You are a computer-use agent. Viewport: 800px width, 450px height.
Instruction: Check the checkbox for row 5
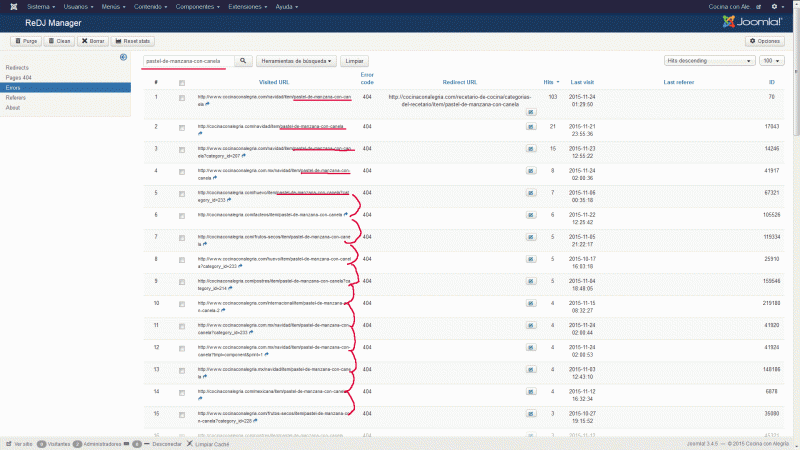coord(182,194)
